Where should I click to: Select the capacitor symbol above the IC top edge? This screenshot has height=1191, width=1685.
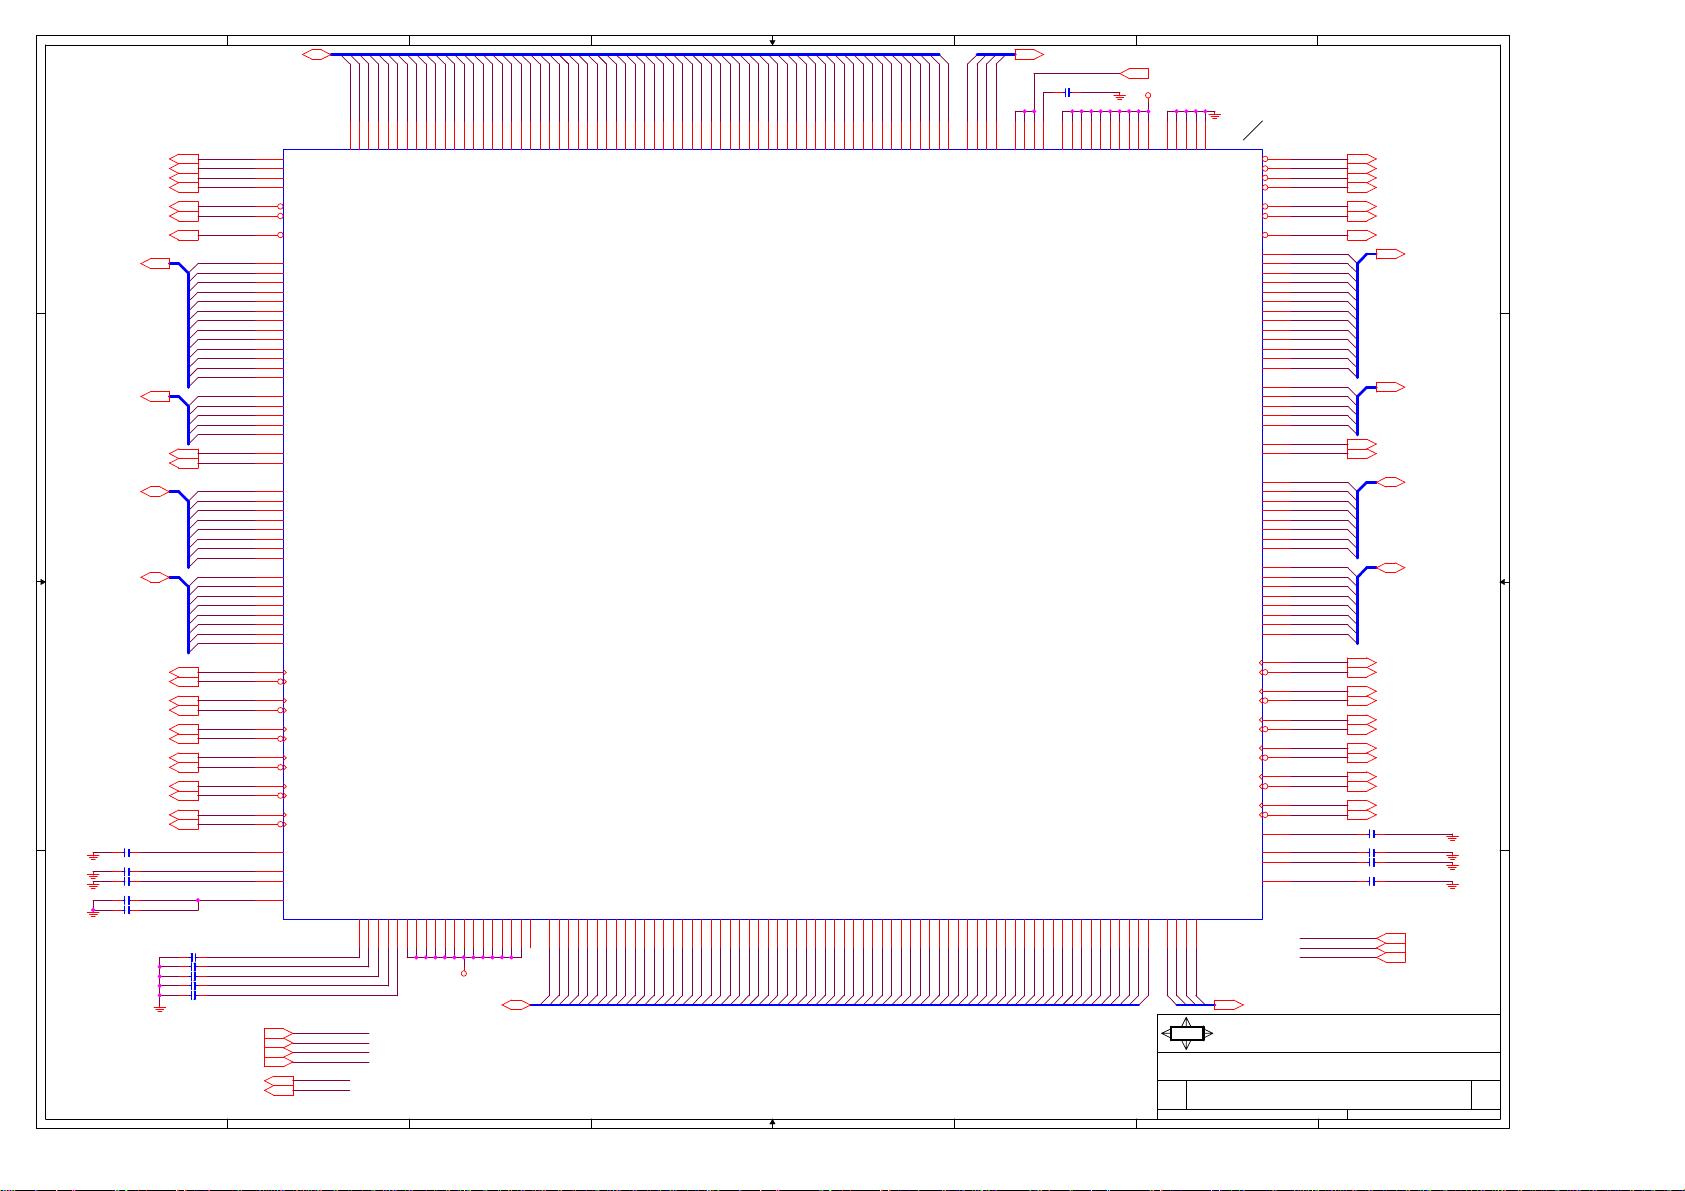[1069, 92]
